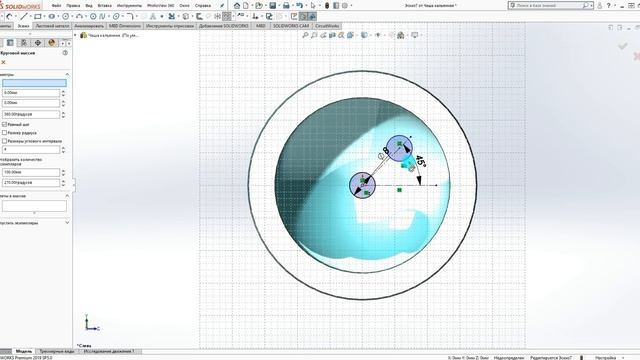Viewport: 640px width, 360px height.
Task: Click the user login icon
Action: click(x=600, y=6)
